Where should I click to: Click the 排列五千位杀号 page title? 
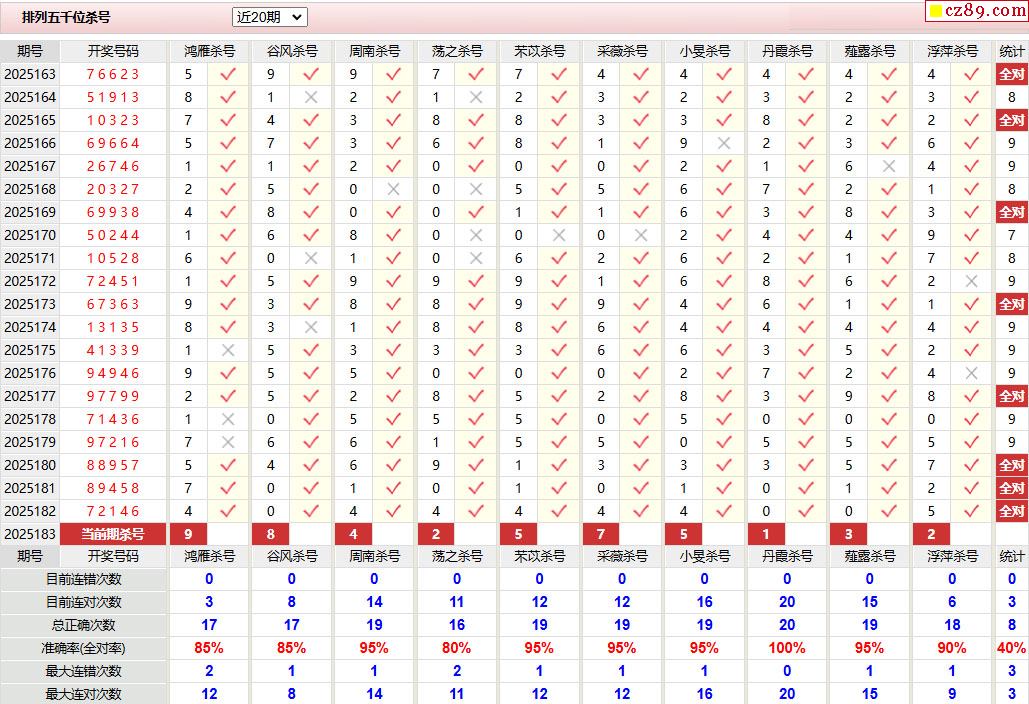[66, 17]
